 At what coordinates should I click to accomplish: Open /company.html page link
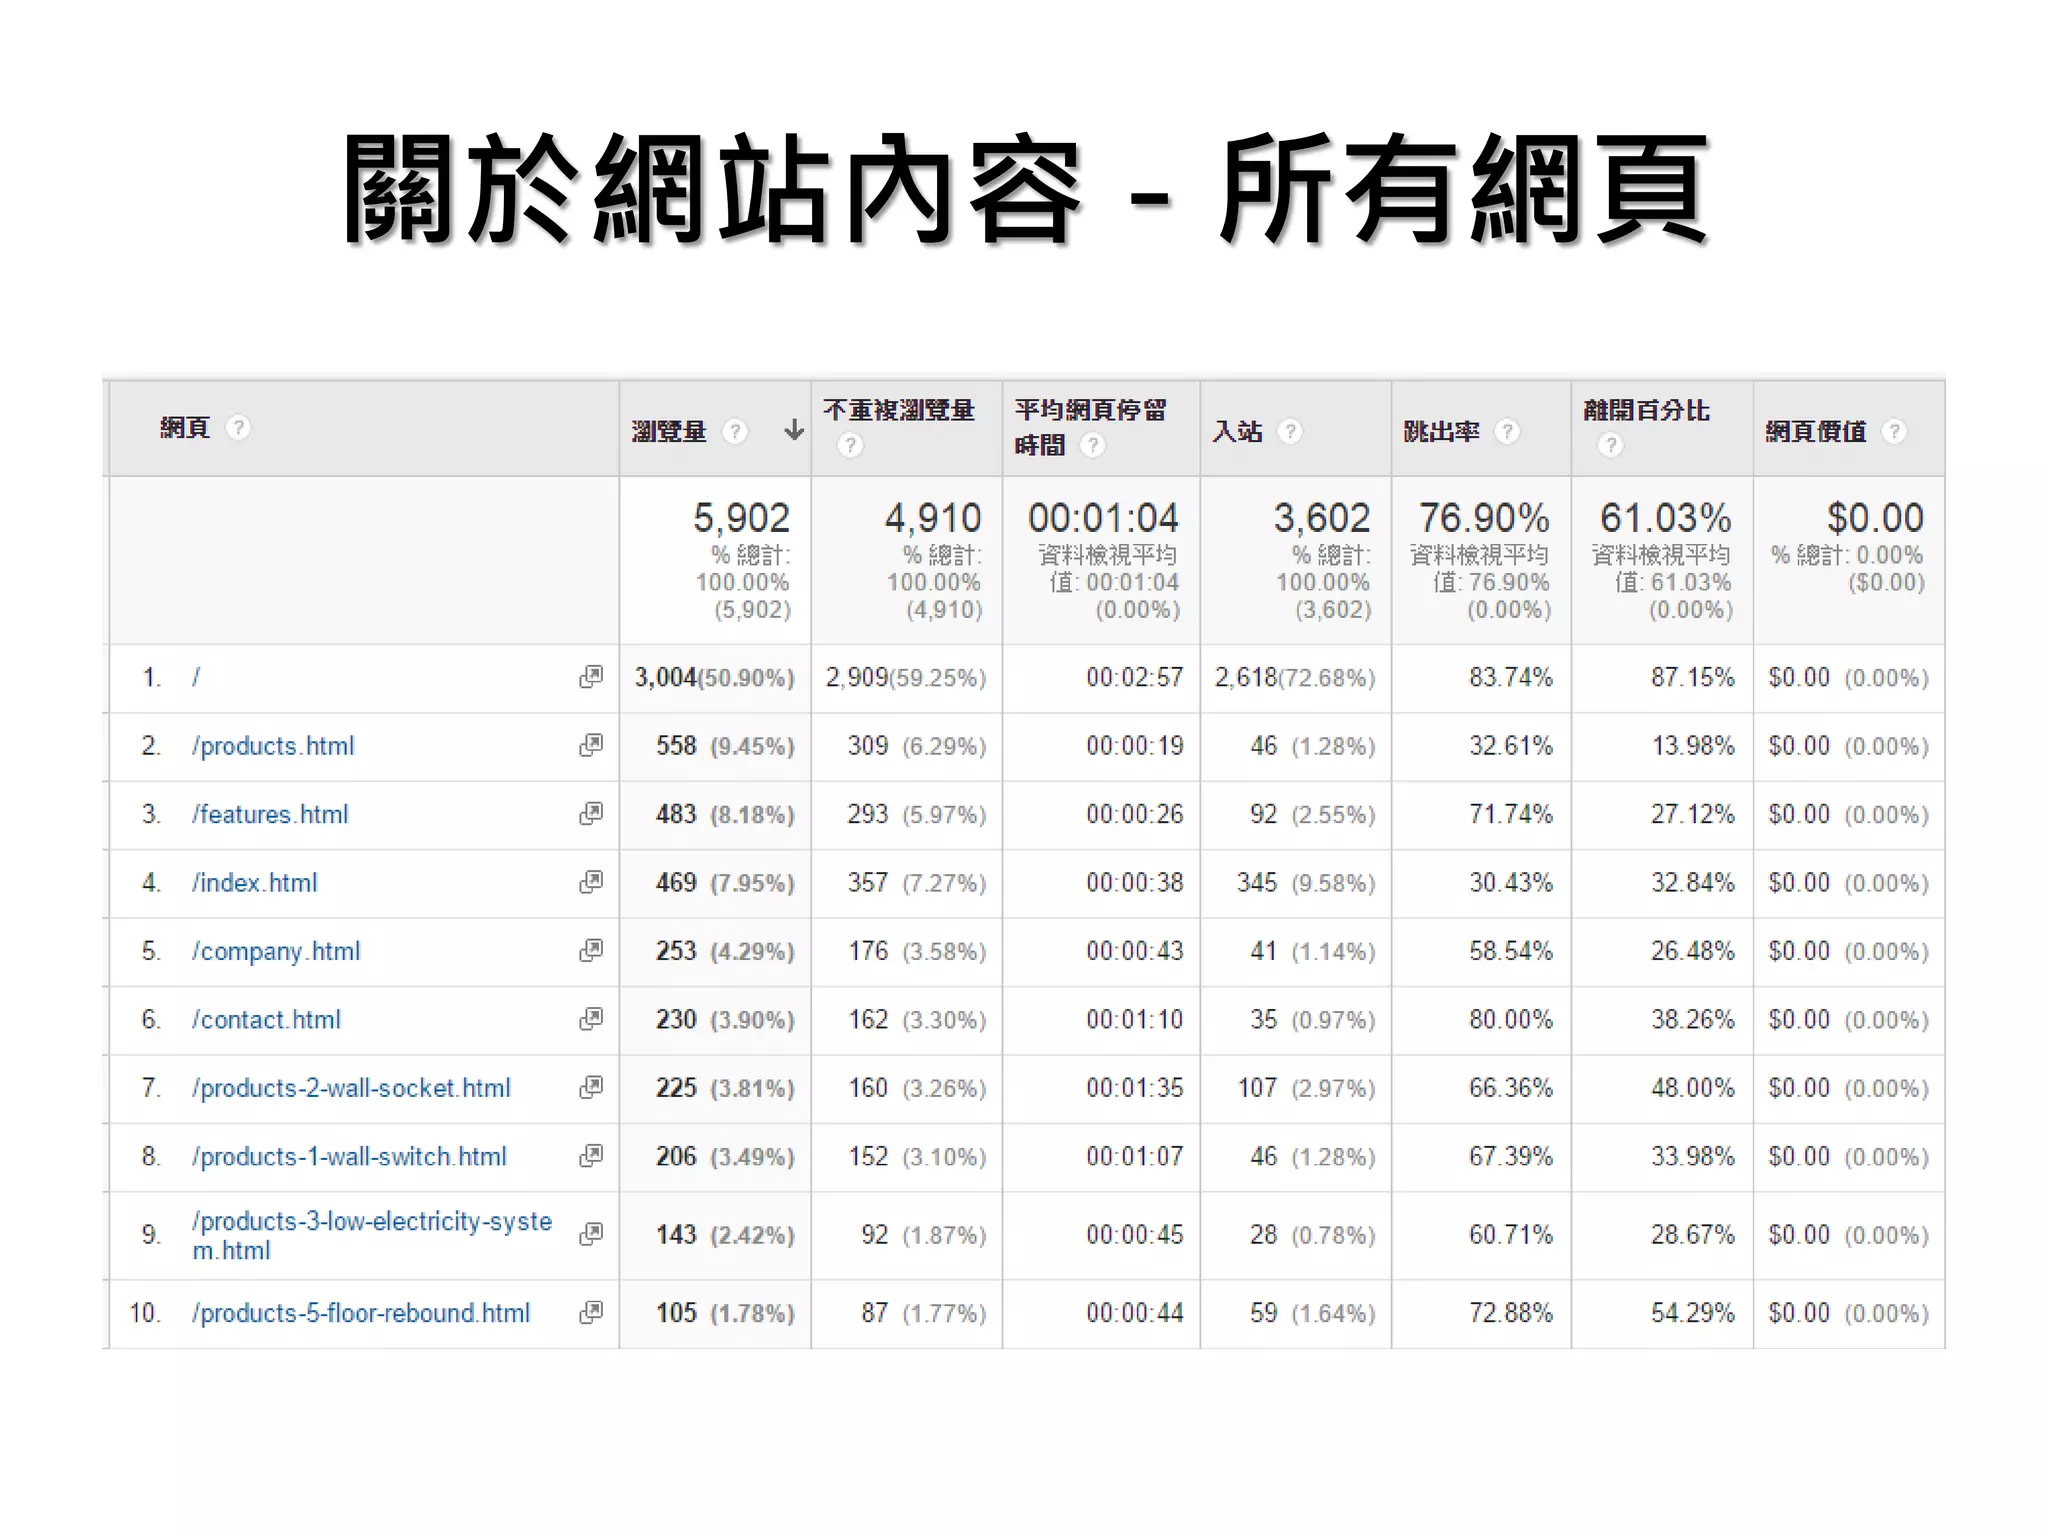tap(276, 951)
